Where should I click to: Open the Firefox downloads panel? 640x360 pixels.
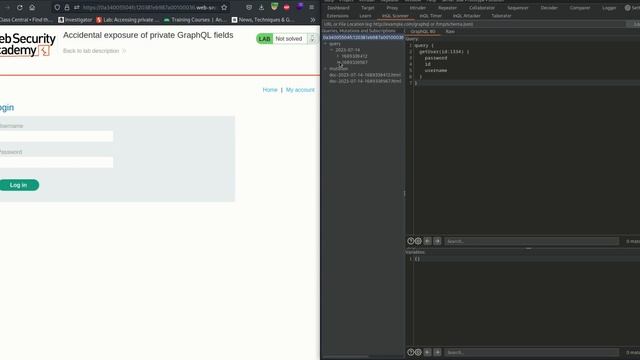point(262,7)
